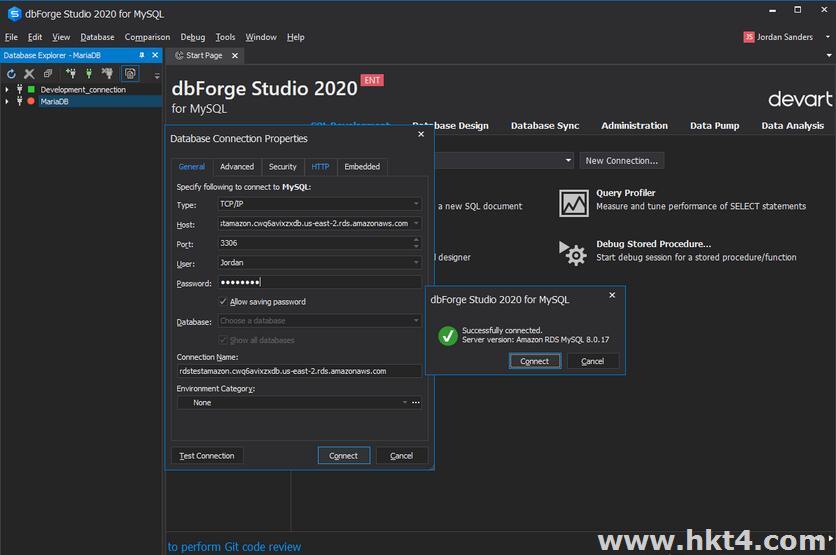This screenshot has width=836, height=555.
Task: Switch to the General tab in connection dialog
Action: [191, 166]
